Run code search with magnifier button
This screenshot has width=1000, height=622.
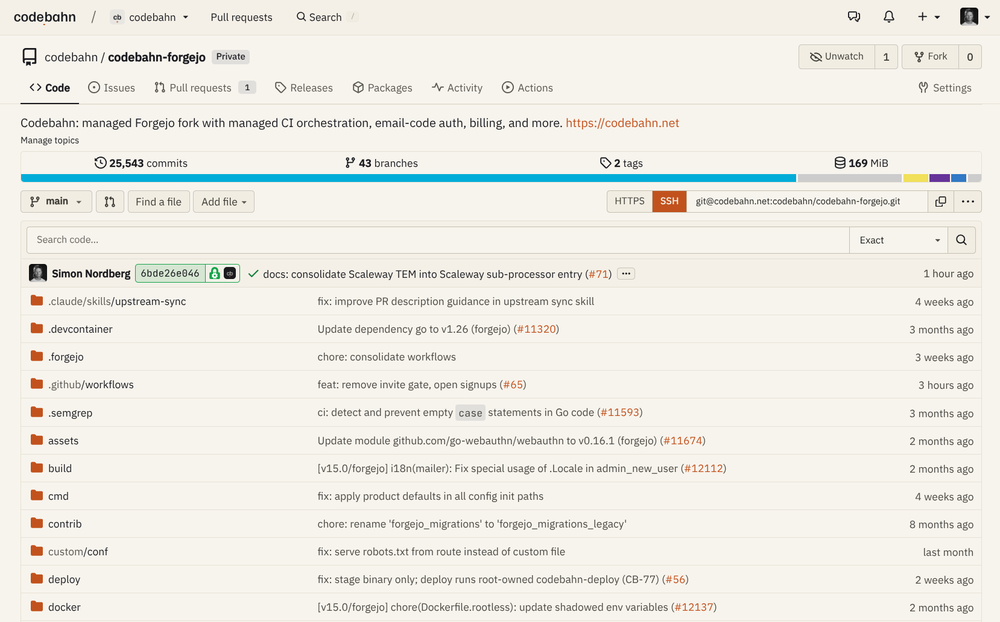pos(961,240)
